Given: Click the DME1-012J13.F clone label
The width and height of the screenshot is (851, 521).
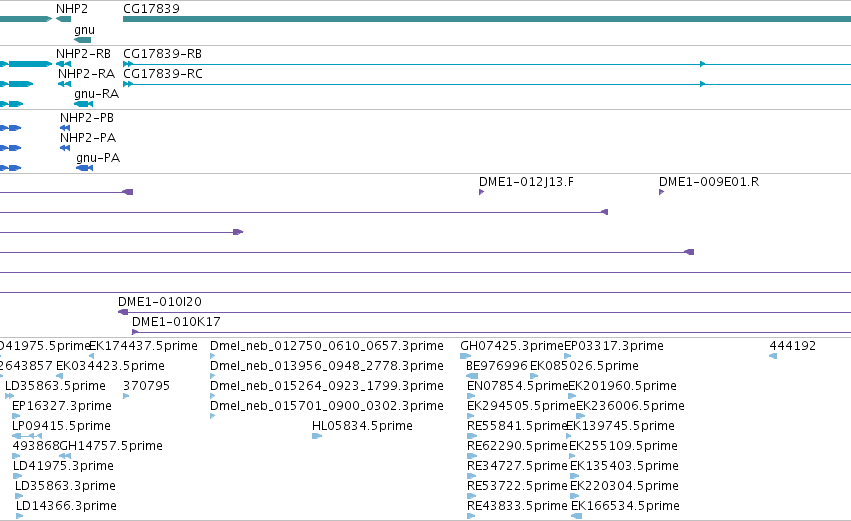Looking at the screenshot, I should click(x=526, y=182).
